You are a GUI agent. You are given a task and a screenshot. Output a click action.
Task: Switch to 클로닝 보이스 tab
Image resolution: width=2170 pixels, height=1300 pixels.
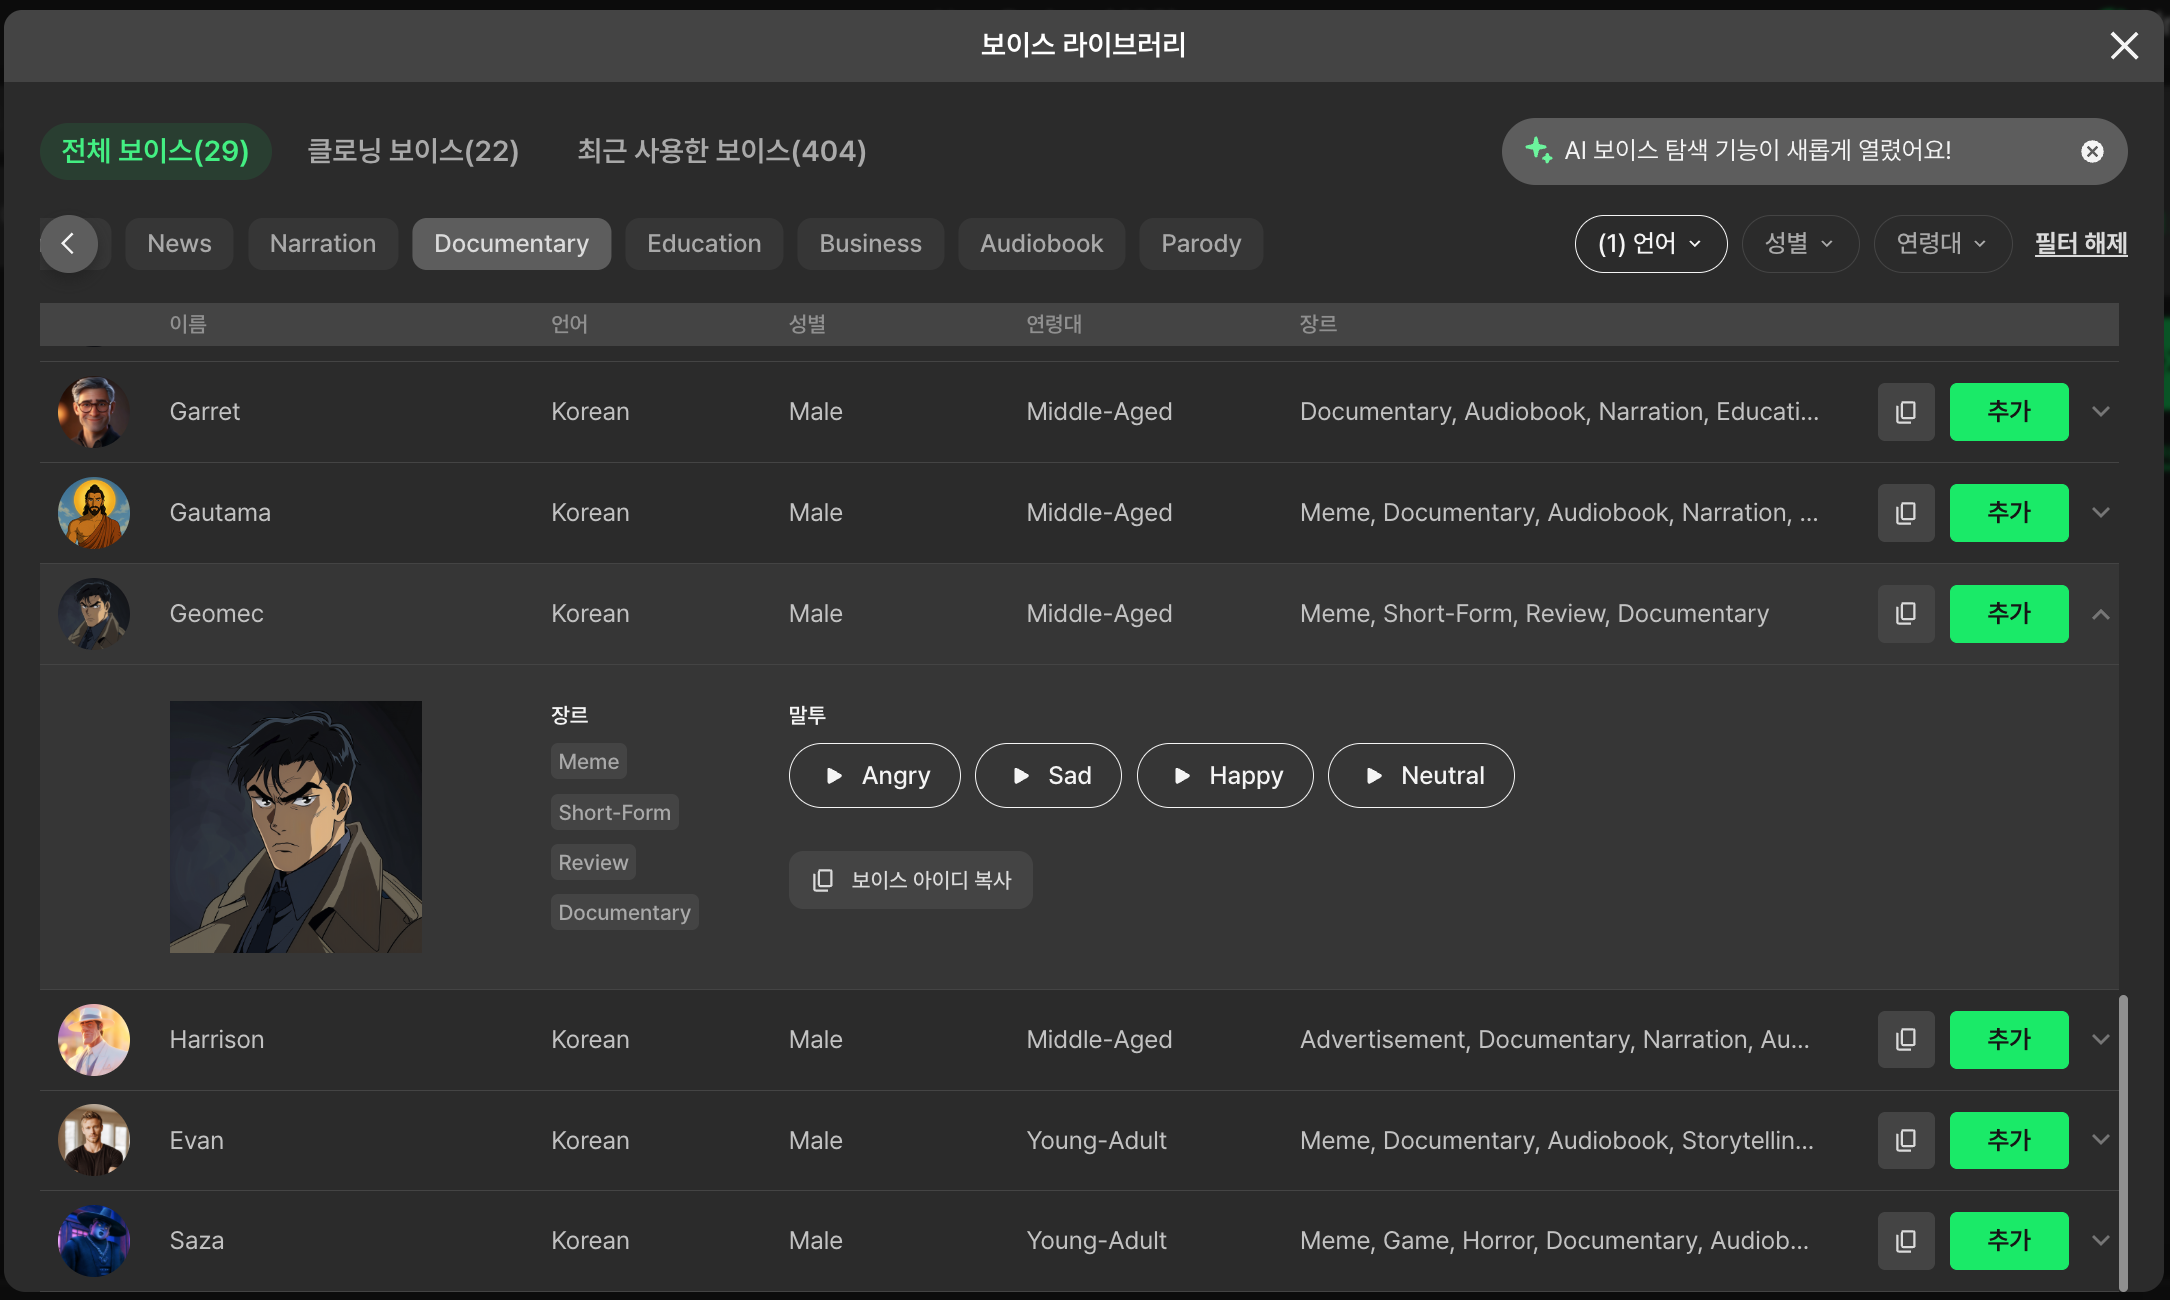pyautogui.click(x=413, y=151)
